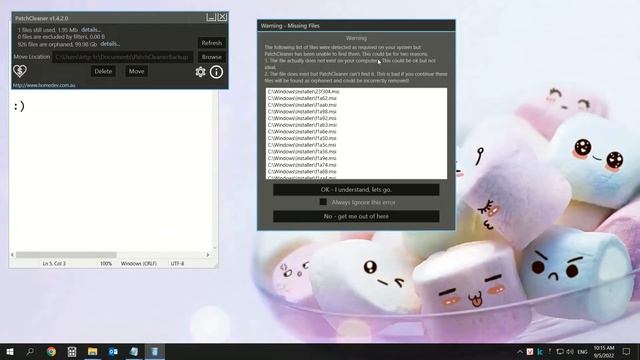Viewport: 640px width, 360px height.
Task: Select file f1a92.msi in the list
Action: point(302,118)
